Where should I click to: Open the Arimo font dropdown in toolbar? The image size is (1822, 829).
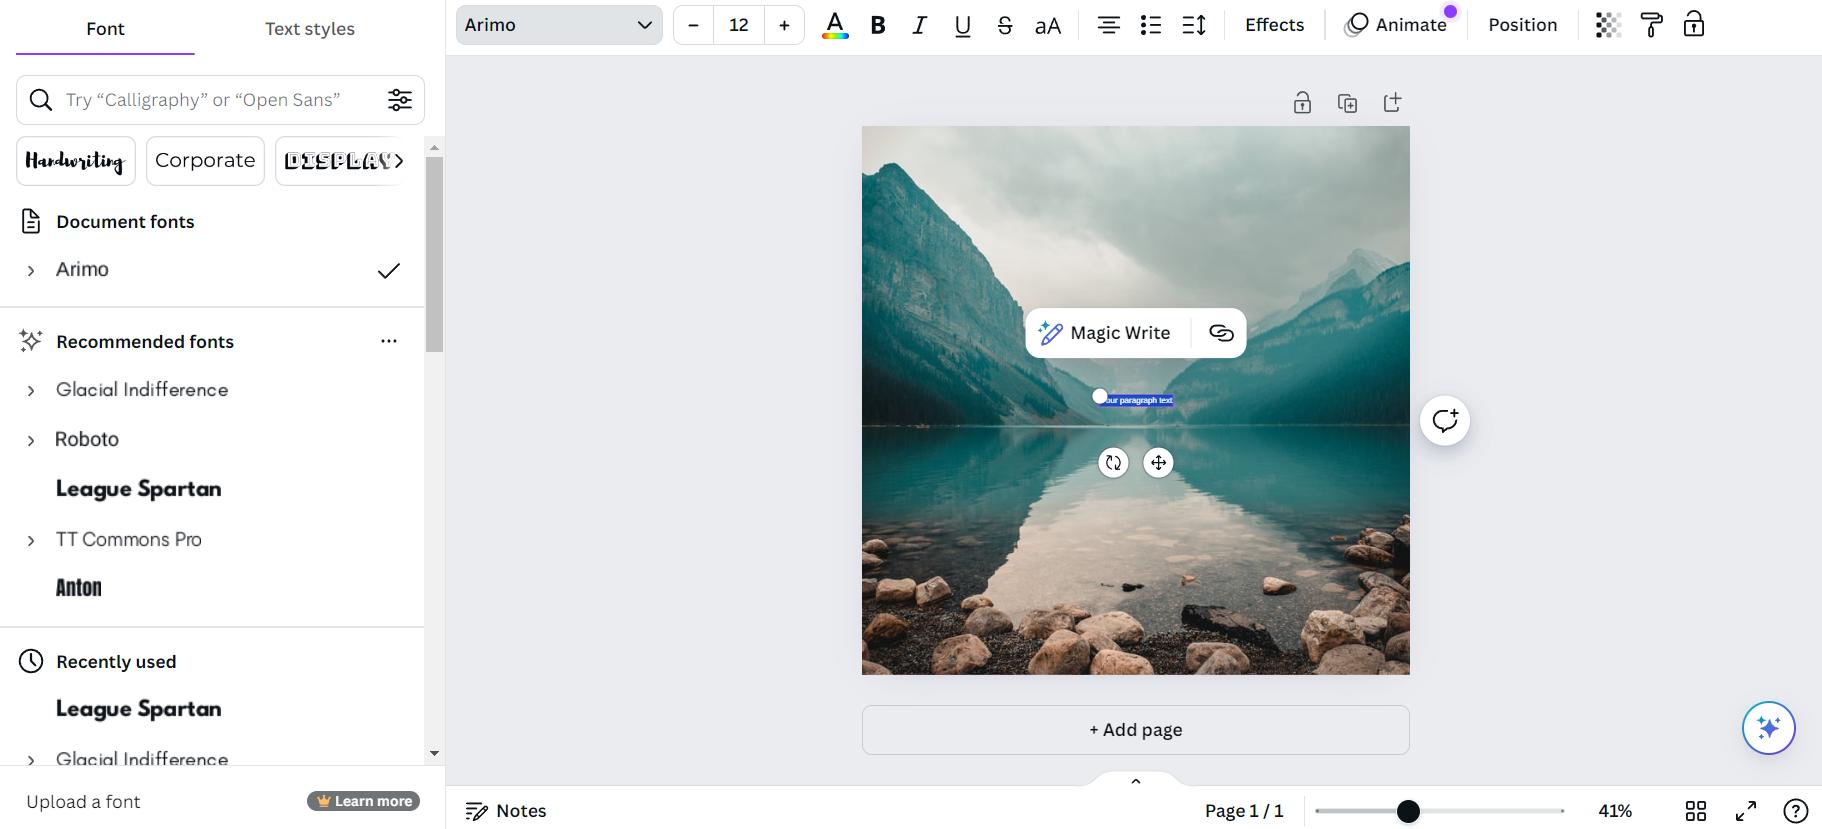559,25
